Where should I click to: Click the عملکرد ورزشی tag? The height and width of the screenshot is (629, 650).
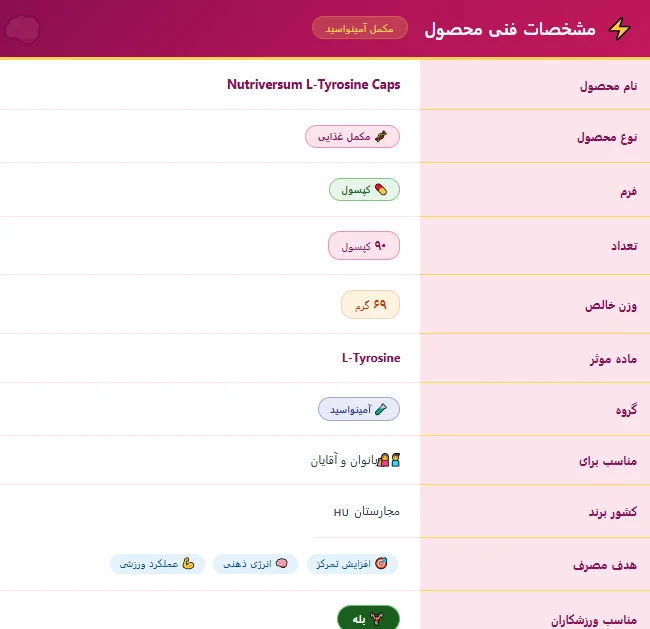point(157,564)
